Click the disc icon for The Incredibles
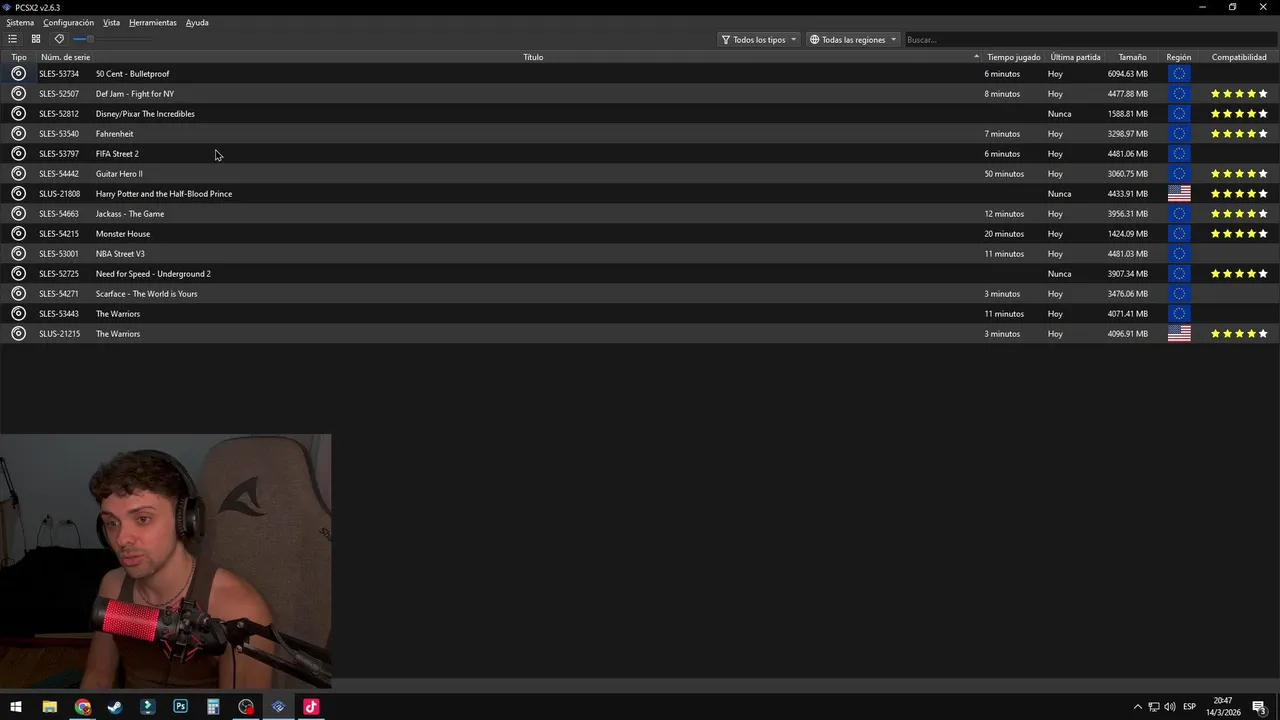This screenshot has width=1280, height=720. pos(18,113)
